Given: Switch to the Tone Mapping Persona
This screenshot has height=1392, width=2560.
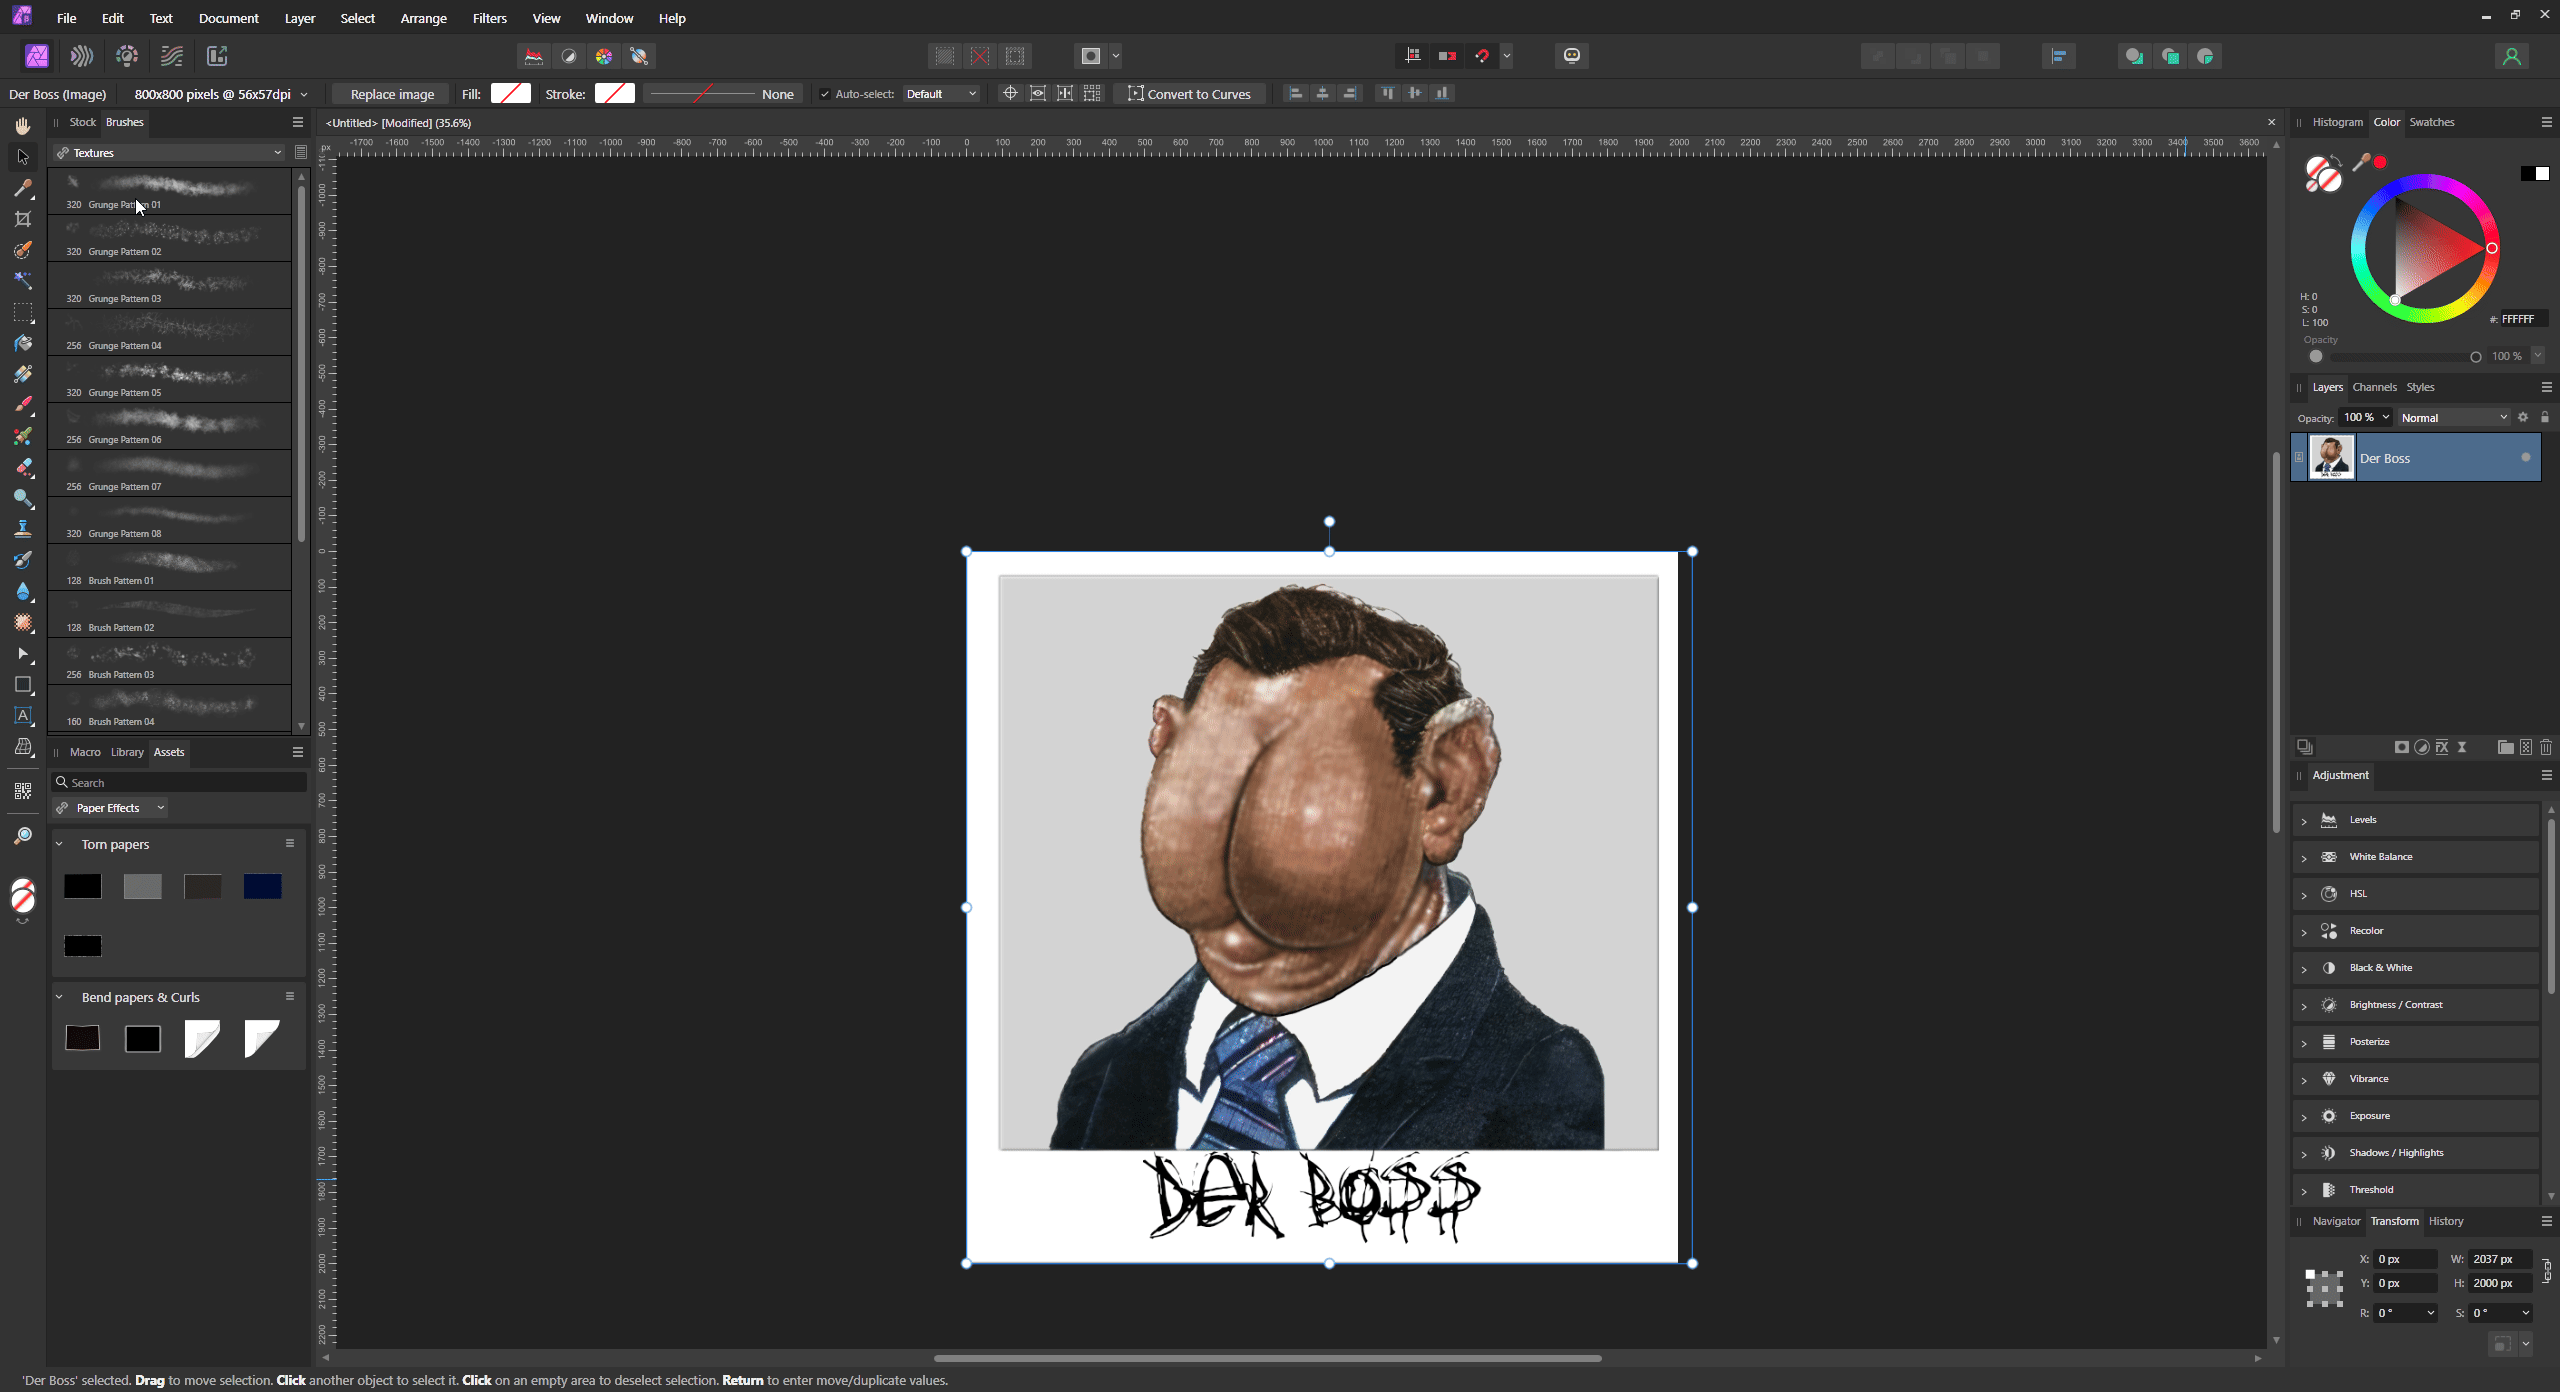Looking at the screenshot, I should [172, 56].
